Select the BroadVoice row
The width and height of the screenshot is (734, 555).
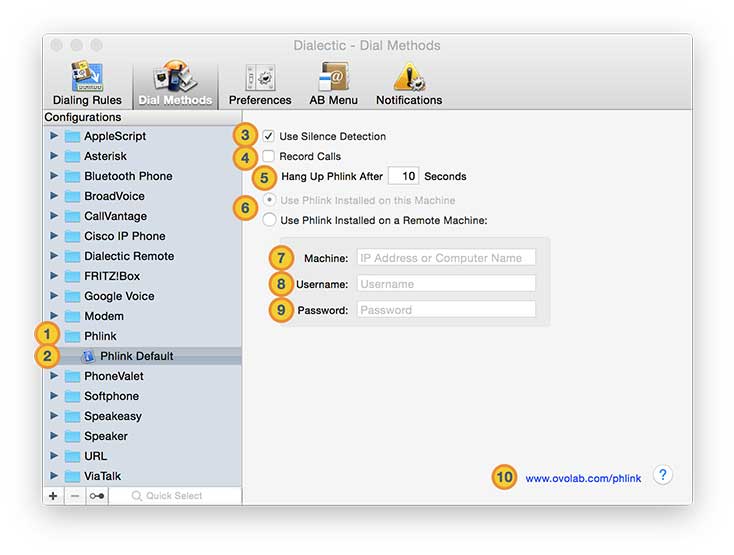142,196
